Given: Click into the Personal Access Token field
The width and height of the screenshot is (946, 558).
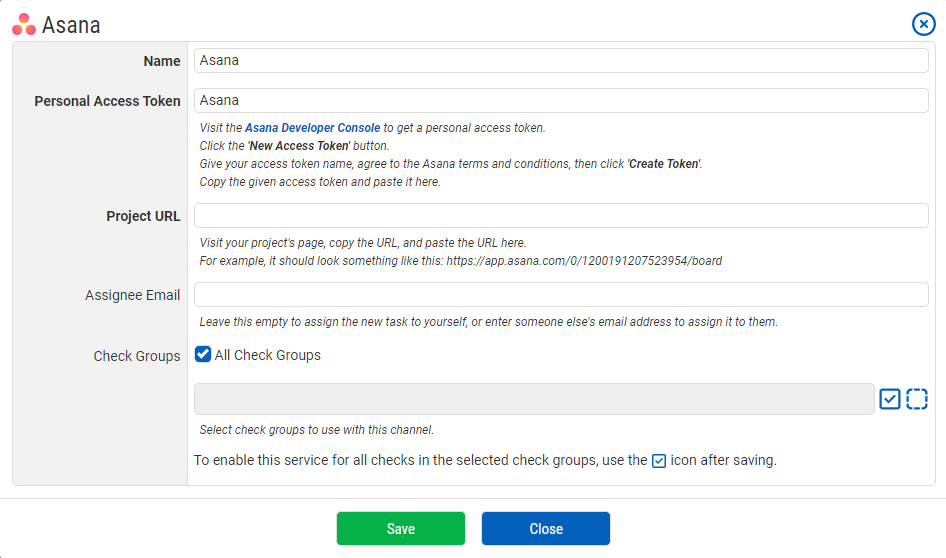Looking at the screenshot, I should tap(561, 101).
